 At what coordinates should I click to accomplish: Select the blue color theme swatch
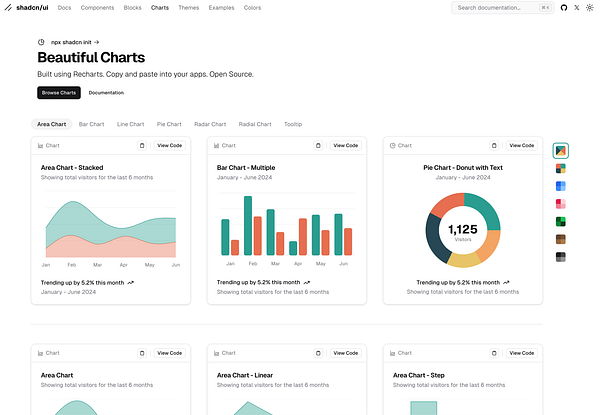click(x=561, y=186)
